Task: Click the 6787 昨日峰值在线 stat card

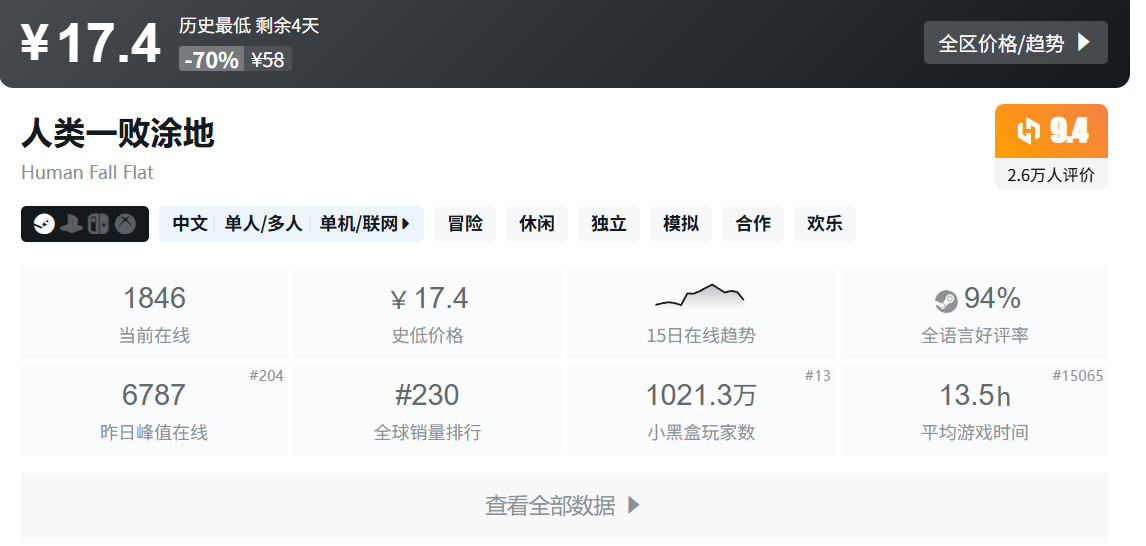Action: (x=153, y=409)
